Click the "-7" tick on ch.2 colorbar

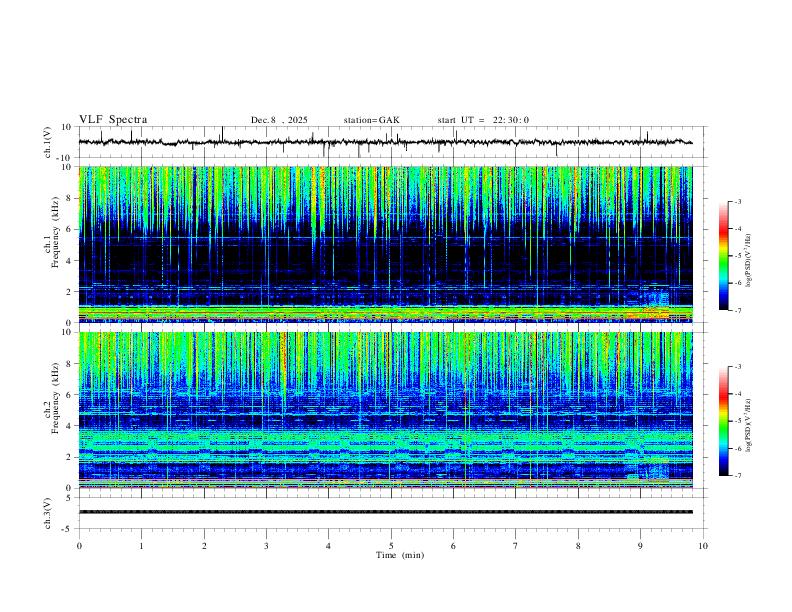(738, 476)
